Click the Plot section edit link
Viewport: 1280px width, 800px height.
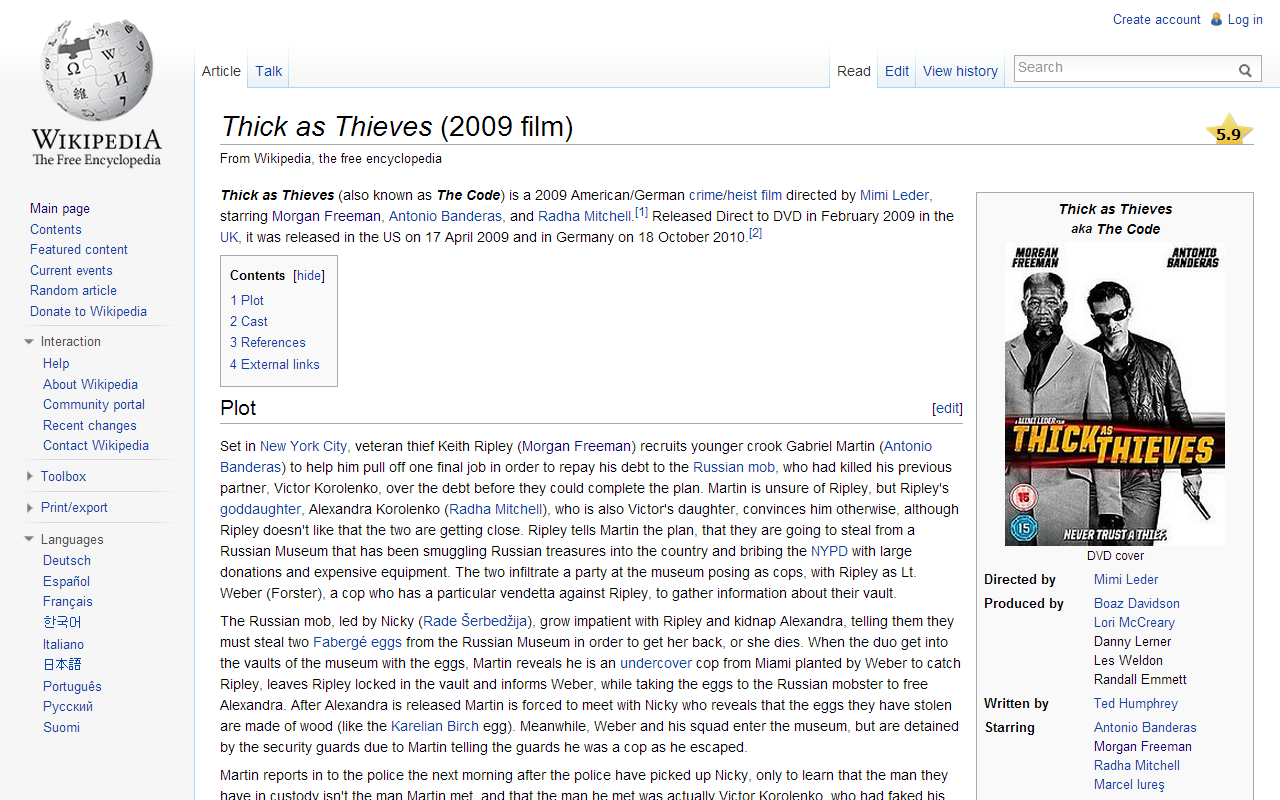click(947, 409)
